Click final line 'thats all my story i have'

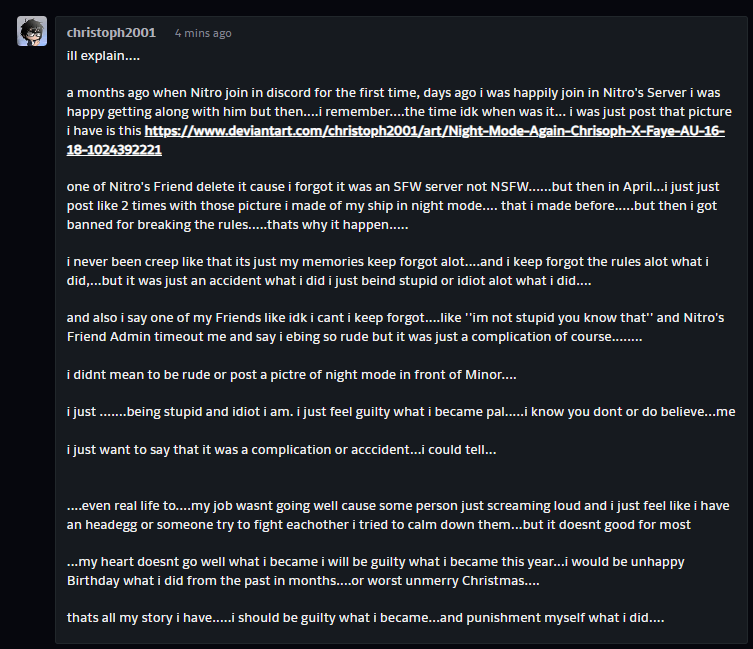coord(365,618)
